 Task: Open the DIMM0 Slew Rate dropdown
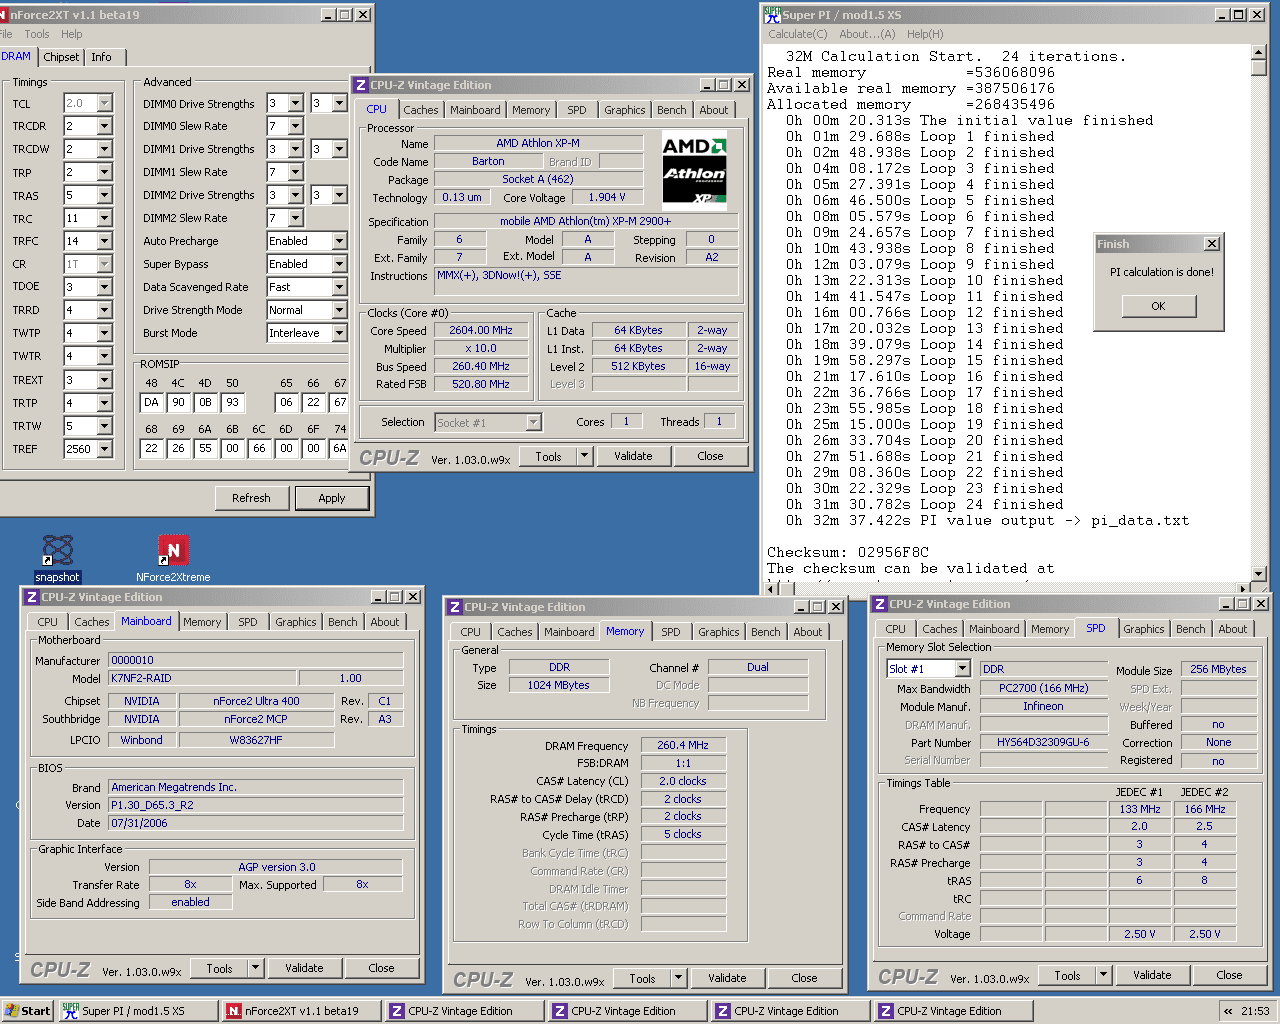coord(295,126)
